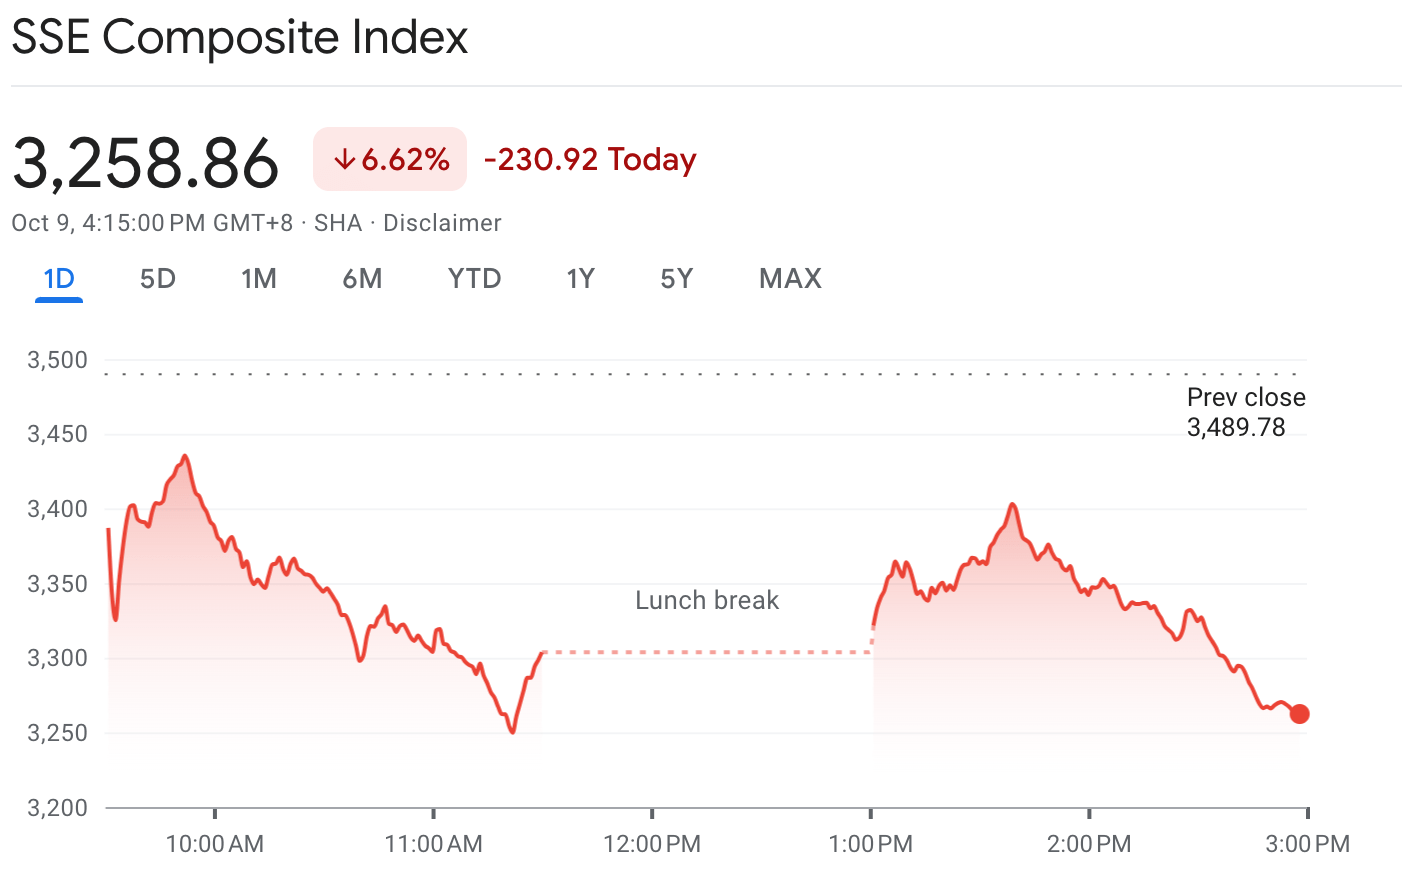This screenshot has width=1402, height=896.
Task: Switch to the 1Y chart view
Action: [x=580, y=279]
